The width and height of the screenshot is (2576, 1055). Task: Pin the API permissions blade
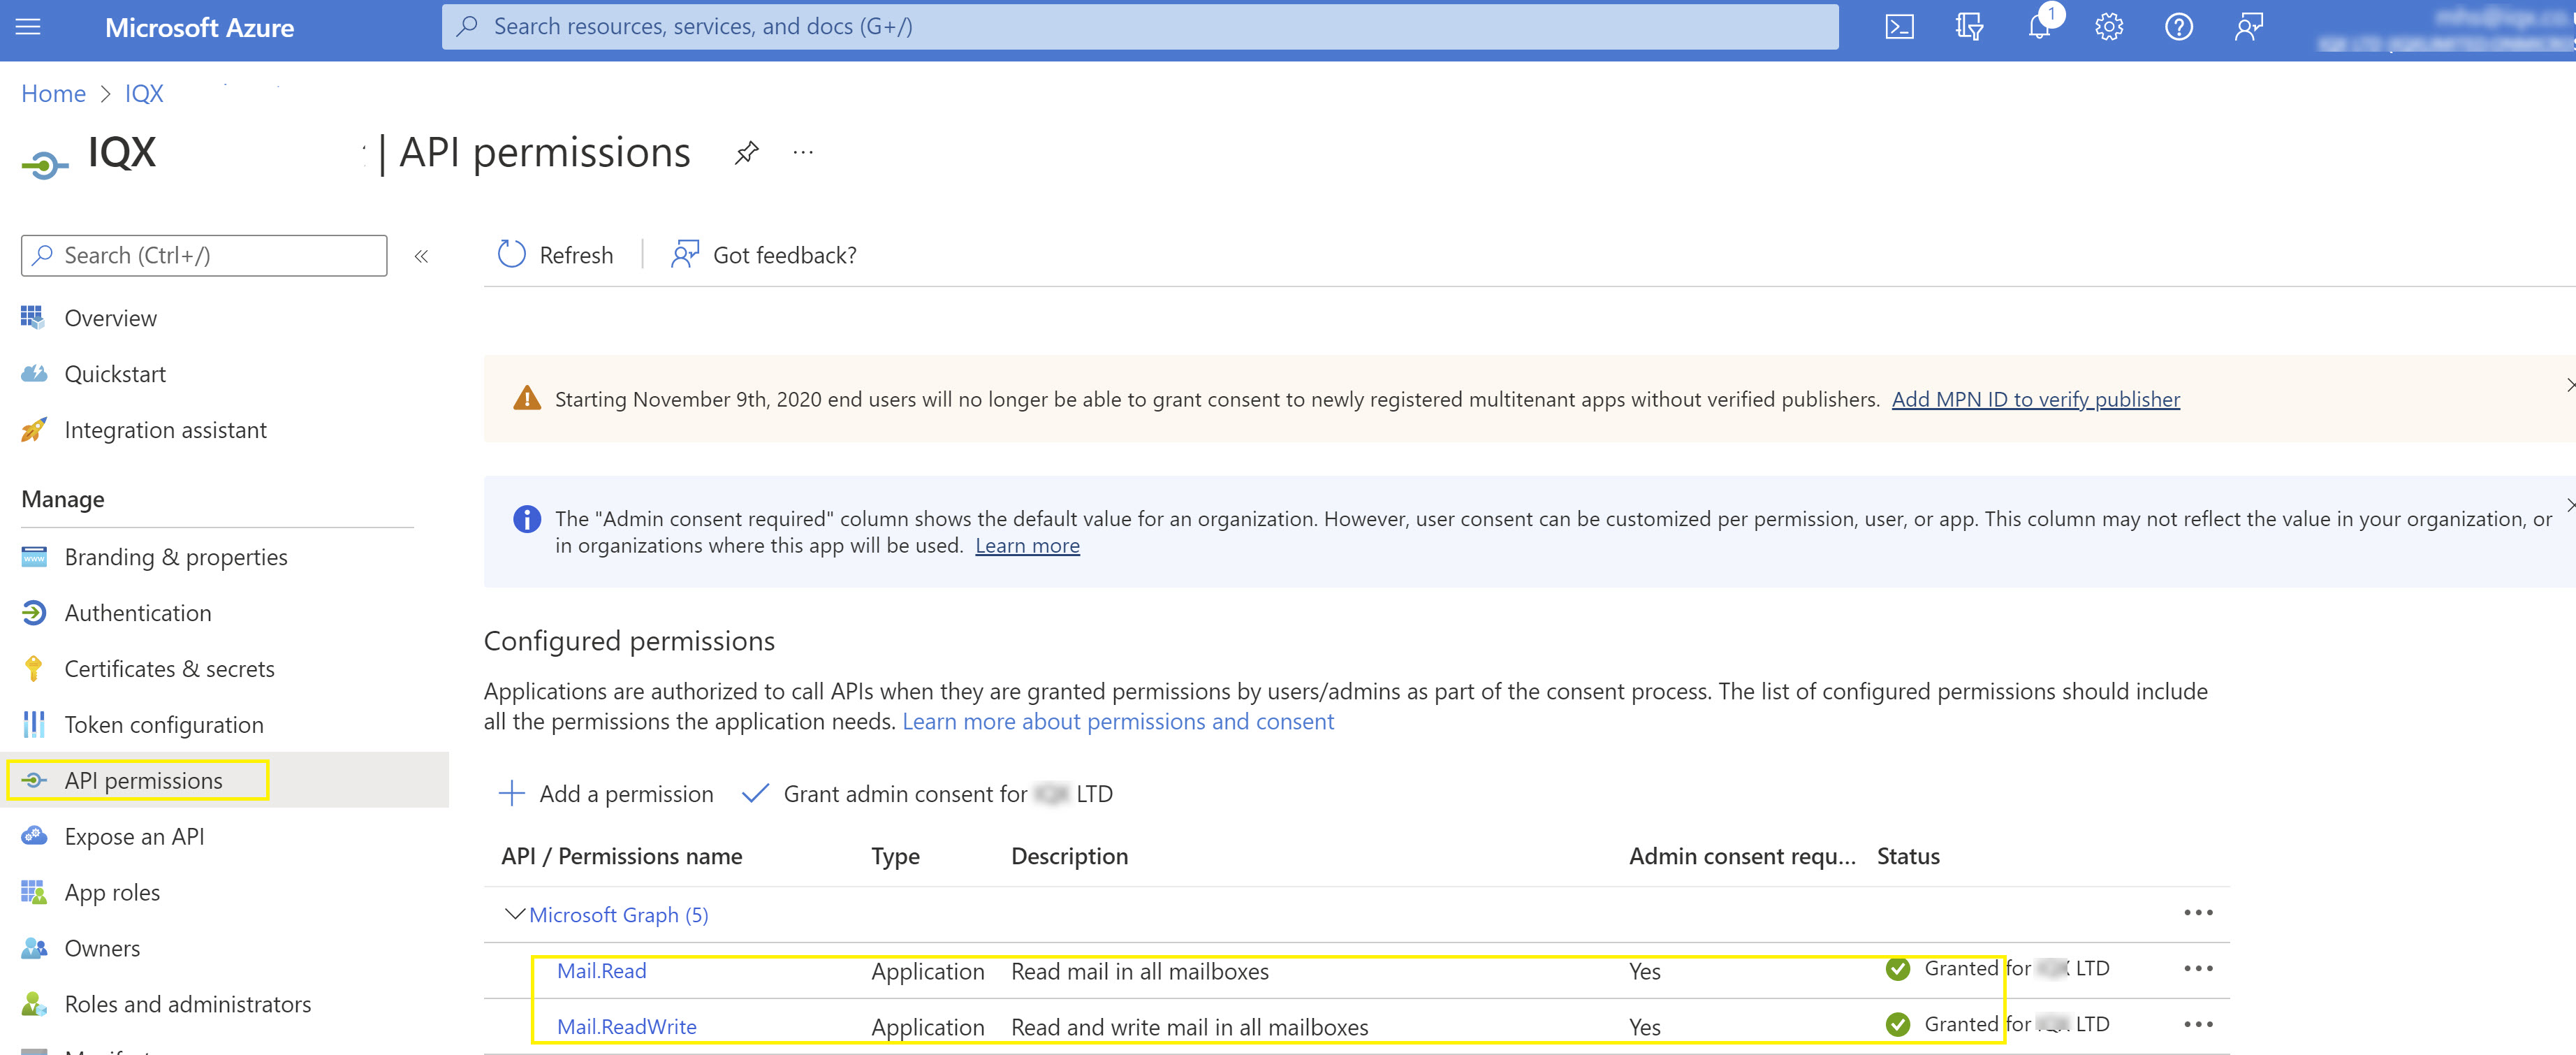(x=746, y=153)
